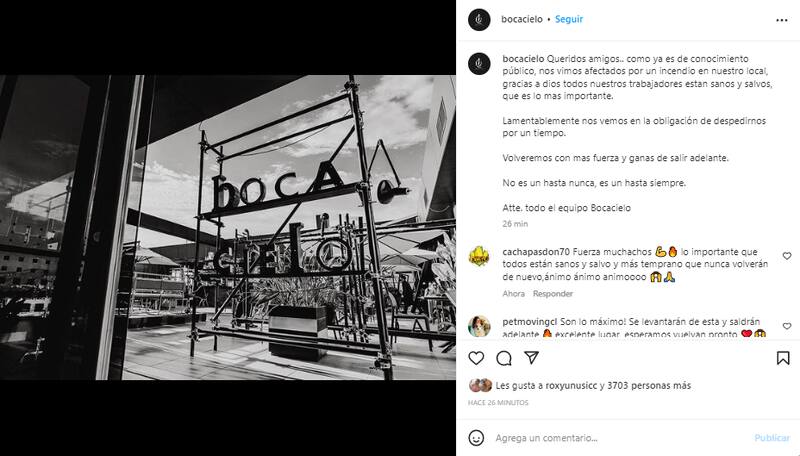The width and height of the screenshot is (800, 456).
Task: Open the roxyunusicc profile link
Action: point(571,386)
